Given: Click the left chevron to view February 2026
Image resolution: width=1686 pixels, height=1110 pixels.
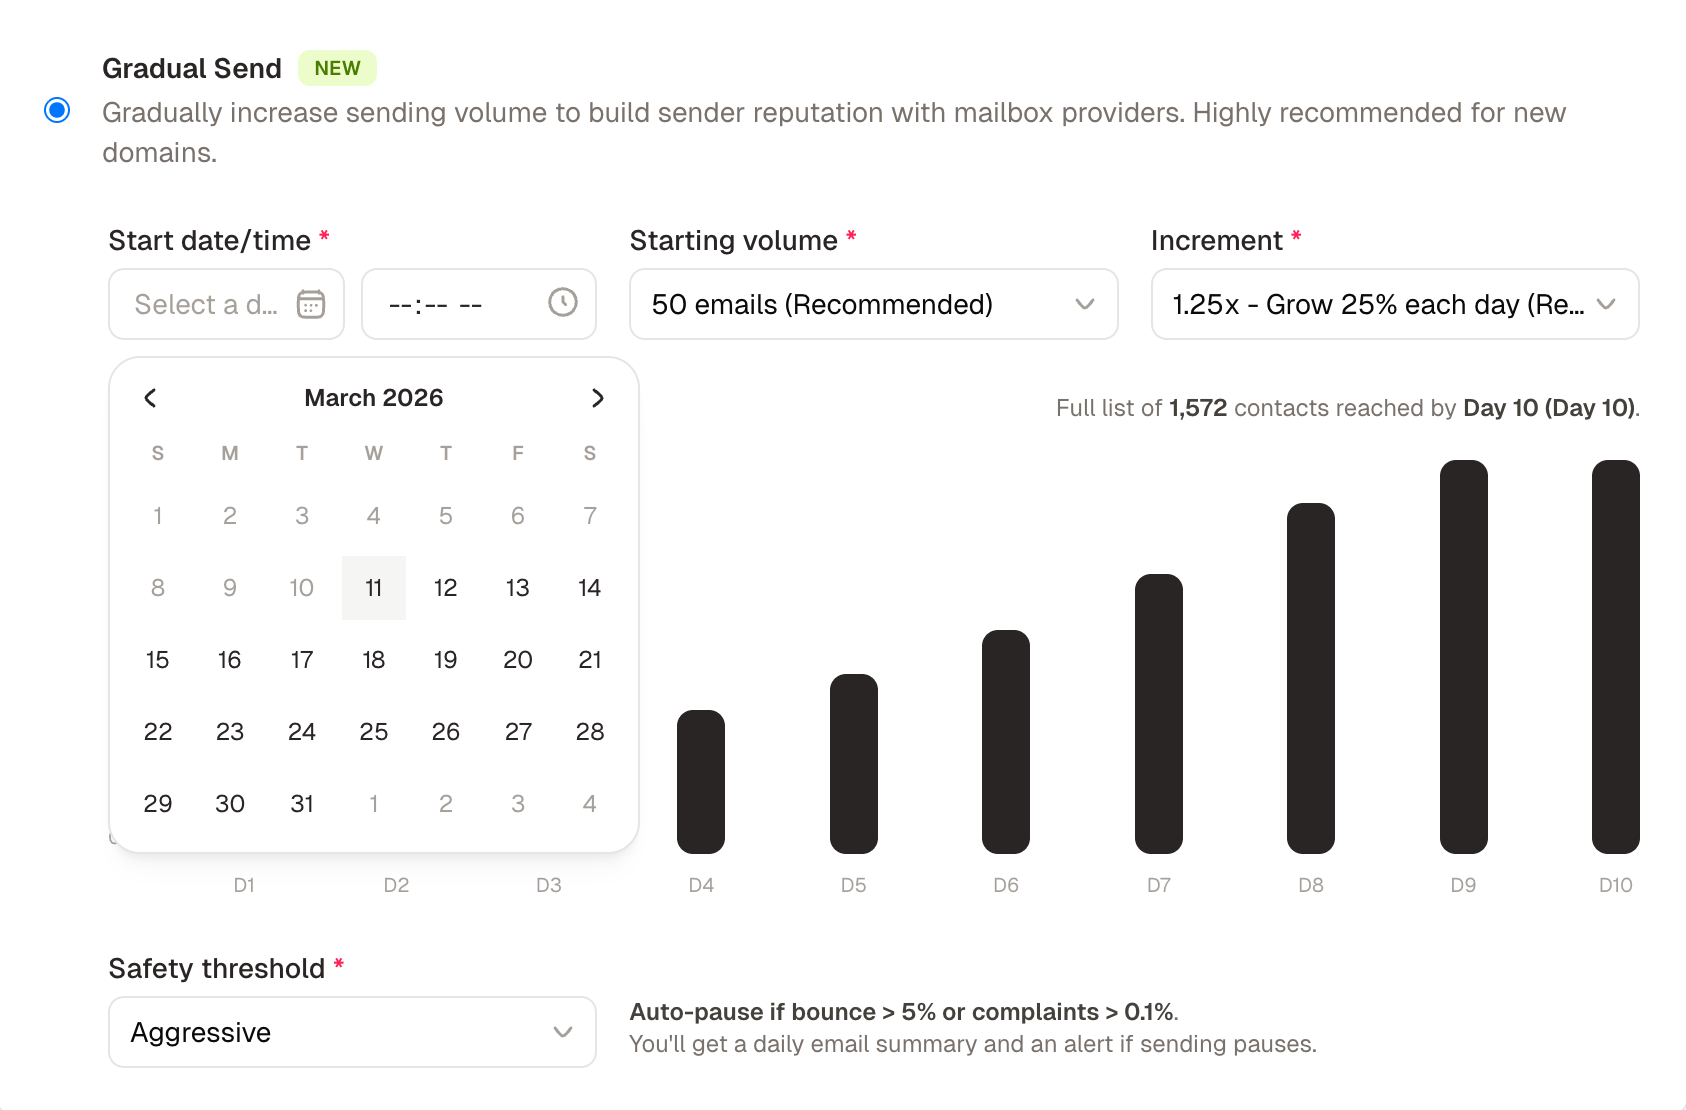Looking at the screenshot, I should (x=149, y=397).
